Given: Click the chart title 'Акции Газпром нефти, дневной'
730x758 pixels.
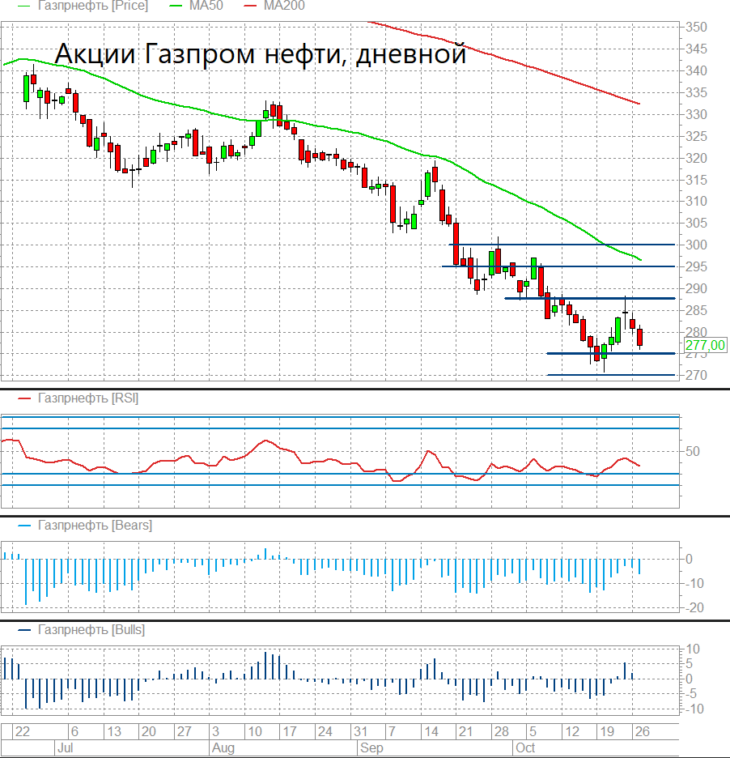Looking at the screenshot, I should 261,53.
